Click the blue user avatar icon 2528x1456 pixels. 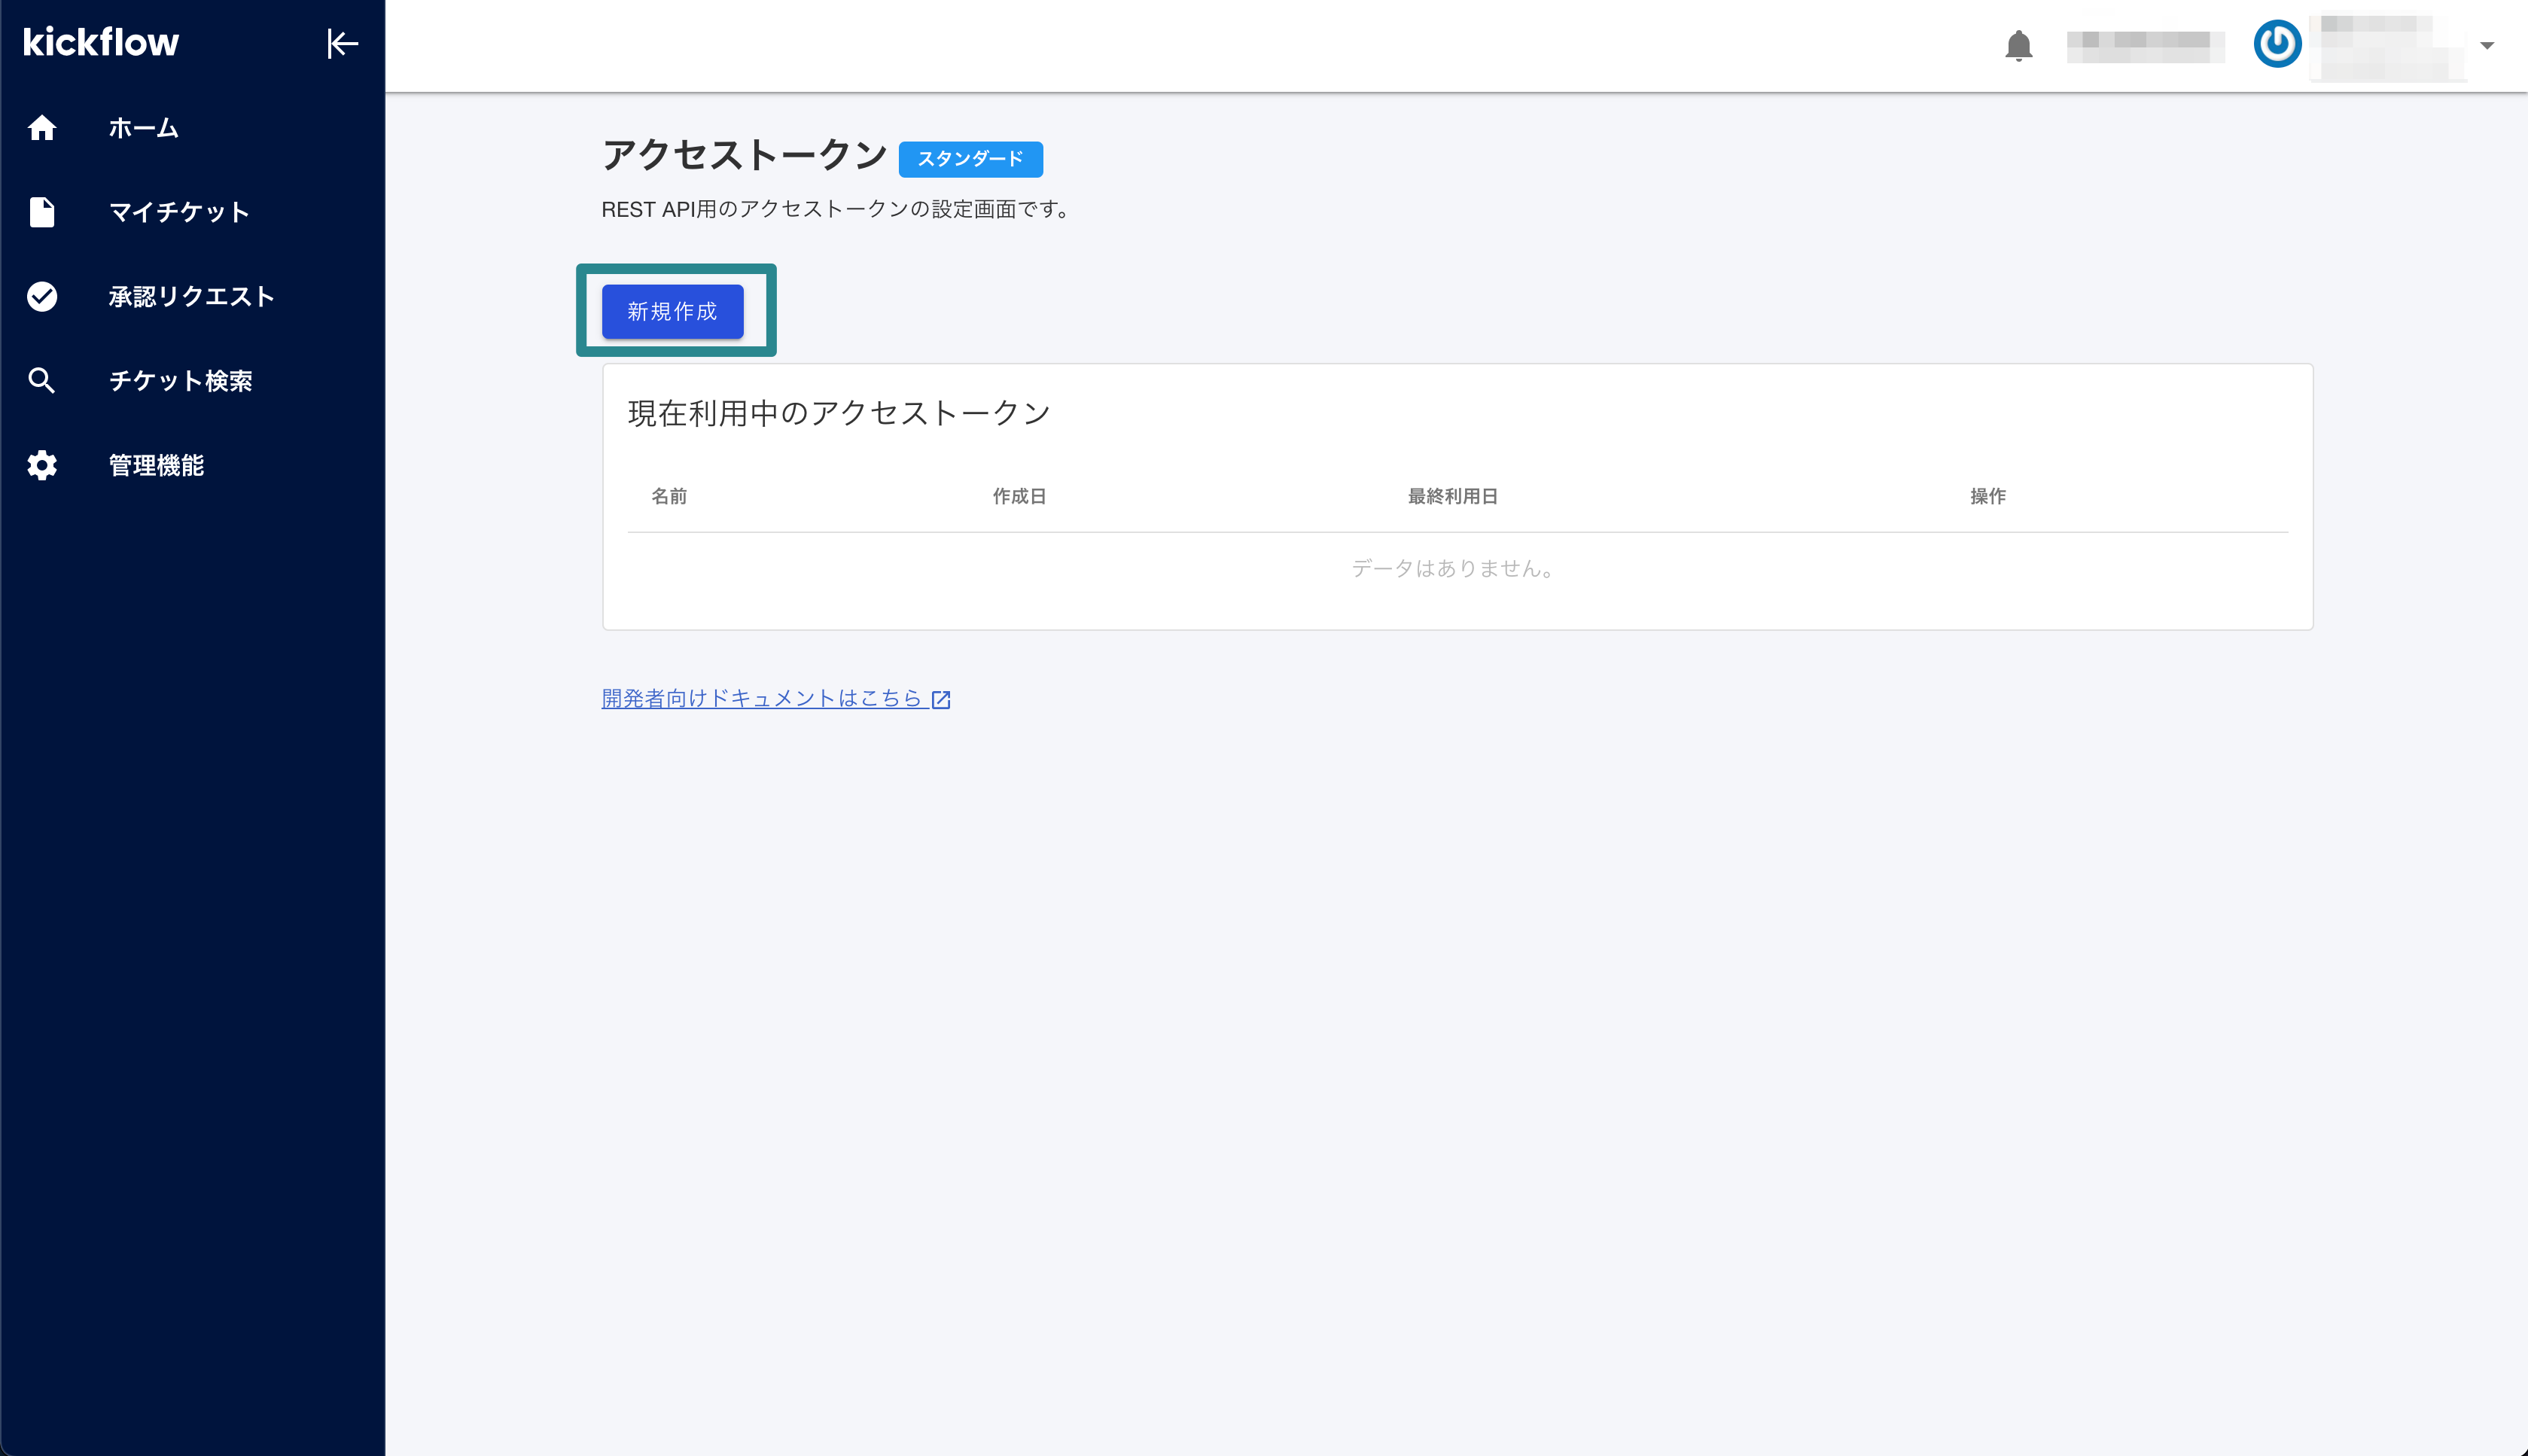(x=2277, y=45)
